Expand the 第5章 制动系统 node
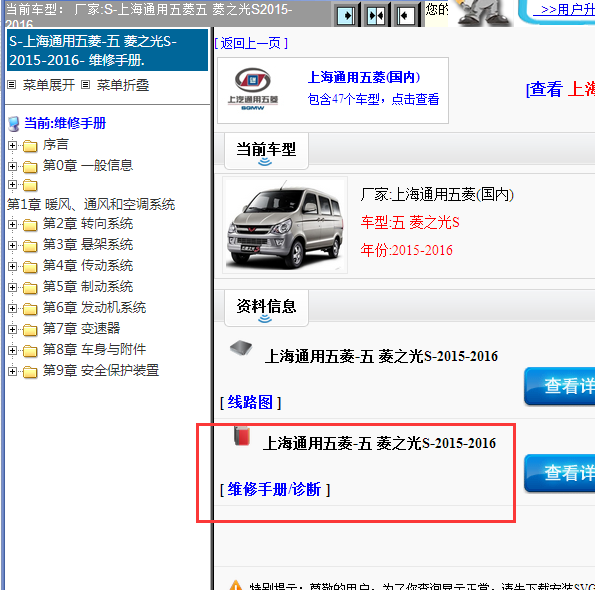This screenshot has height=590, width=595. (12, 288)
